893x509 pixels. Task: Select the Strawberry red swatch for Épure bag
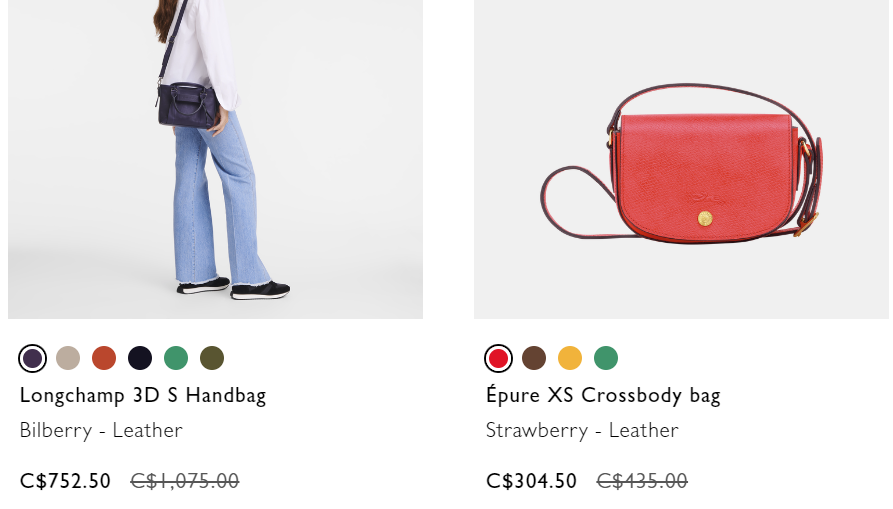click(498, 359)
